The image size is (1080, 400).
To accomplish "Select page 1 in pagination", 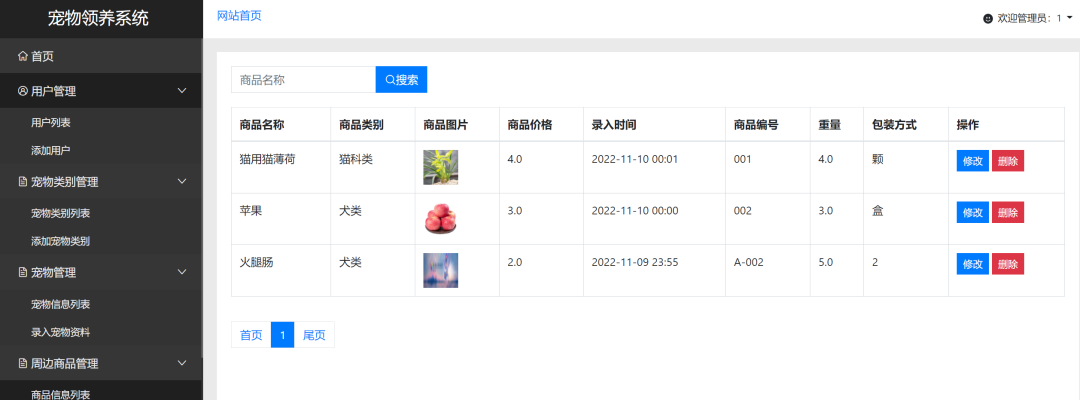I will tap(282, 335).
